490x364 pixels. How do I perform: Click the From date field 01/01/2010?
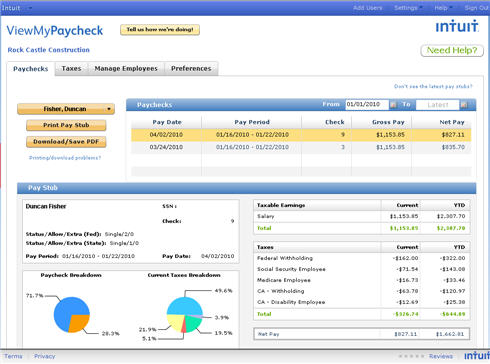(x=367, y=104)
